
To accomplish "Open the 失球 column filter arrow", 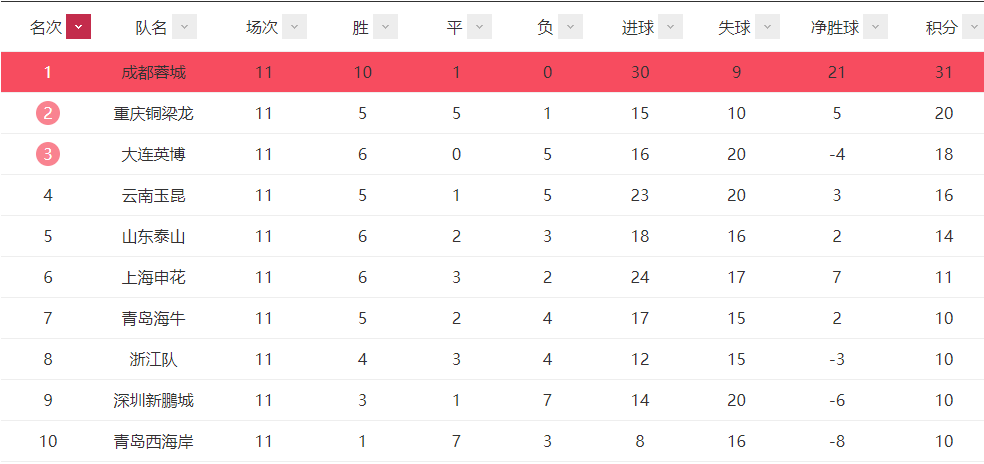I will 767,27.
